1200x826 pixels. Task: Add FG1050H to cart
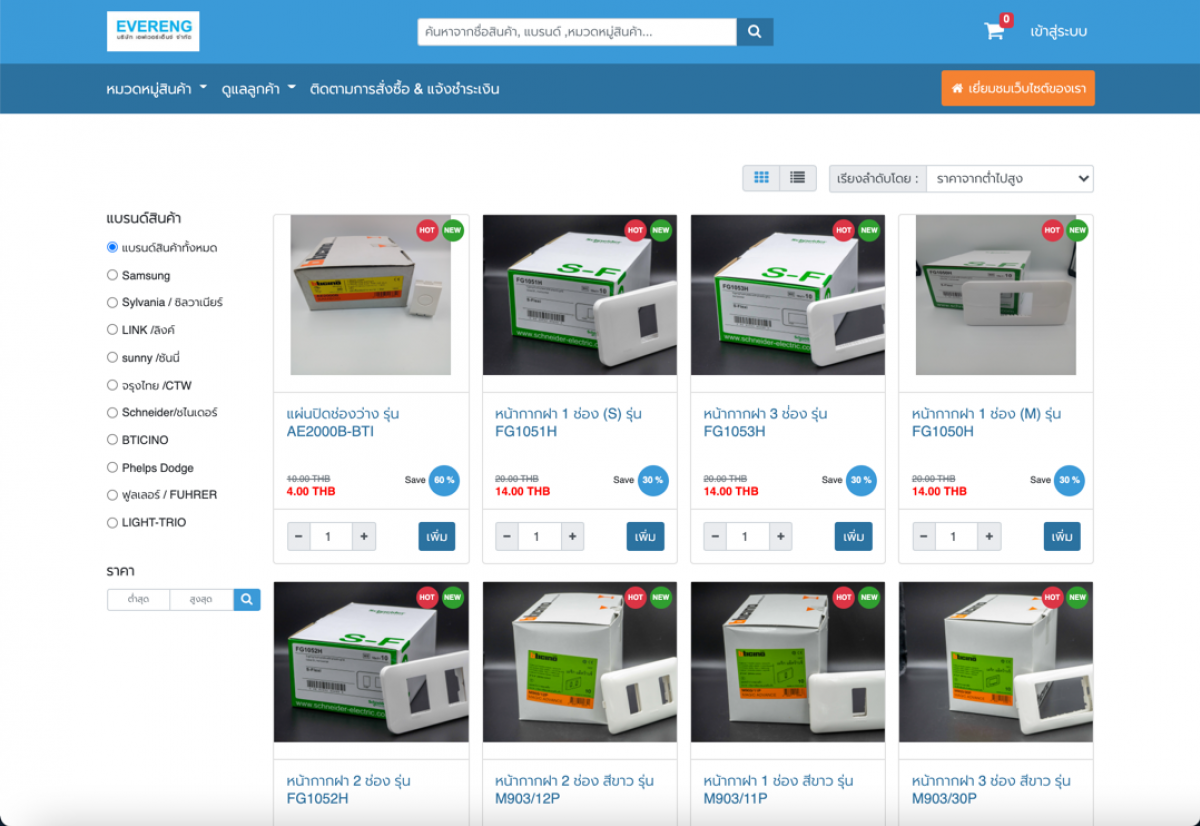point(1062,536)
